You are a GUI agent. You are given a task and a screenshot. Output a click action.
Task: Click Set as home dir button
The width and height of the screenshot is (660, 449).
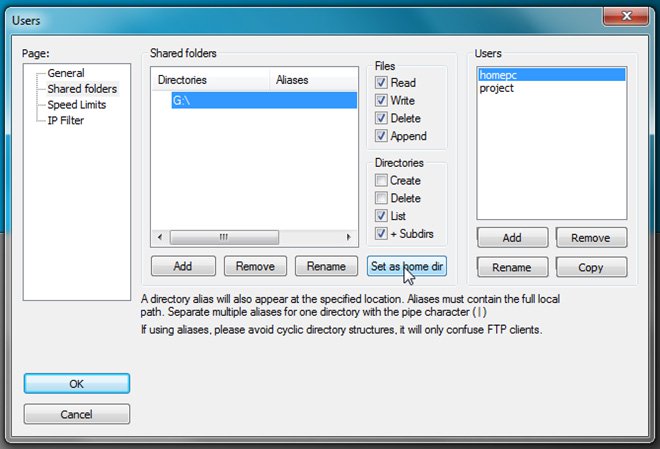point(407,266)
